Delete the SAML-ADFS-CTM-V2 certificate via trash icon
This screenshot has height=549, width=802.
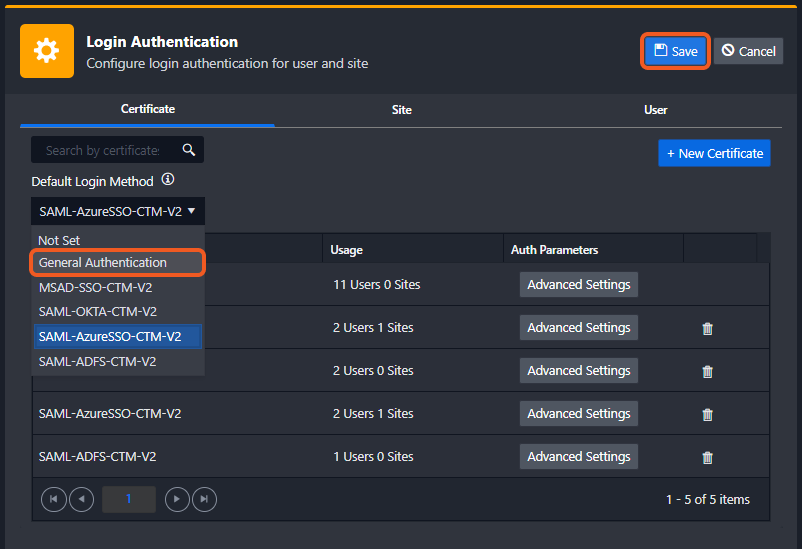pos(708,457)
